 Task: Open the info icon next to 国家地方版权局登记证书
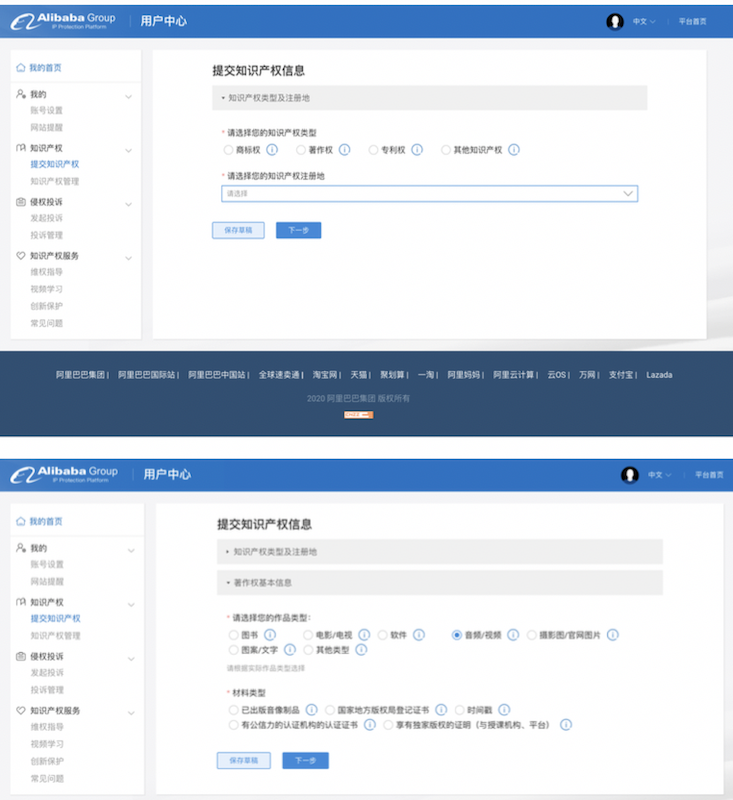(x=442, y=710)
